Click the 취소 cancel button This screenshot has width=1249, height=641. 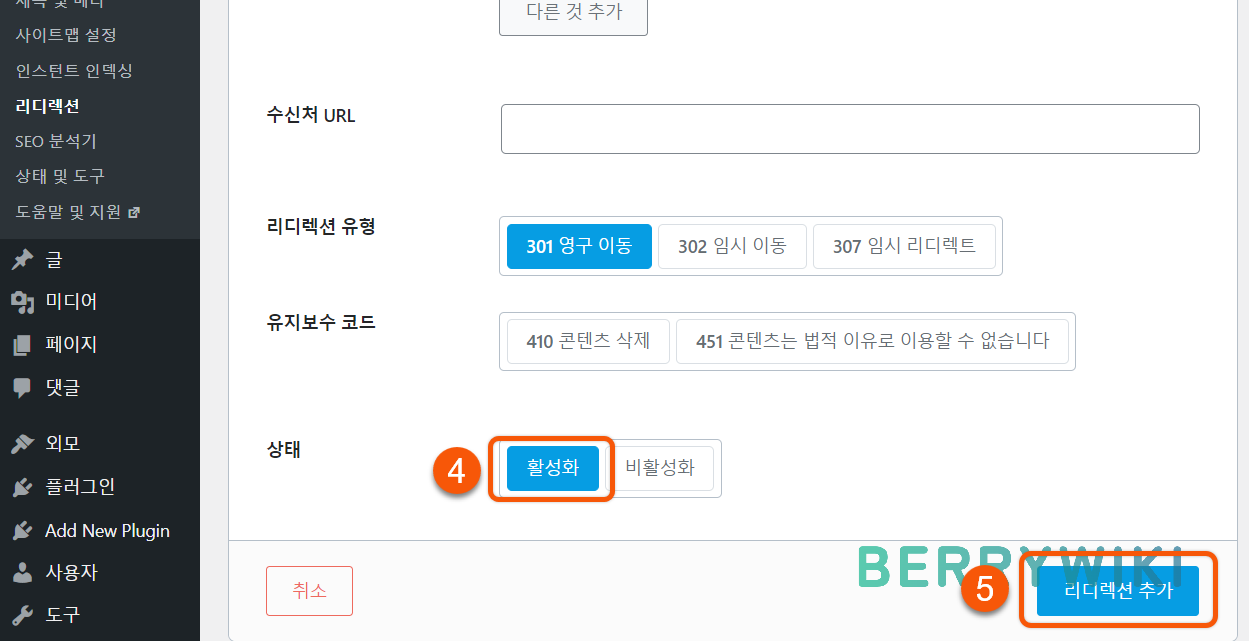click(309, 591)
